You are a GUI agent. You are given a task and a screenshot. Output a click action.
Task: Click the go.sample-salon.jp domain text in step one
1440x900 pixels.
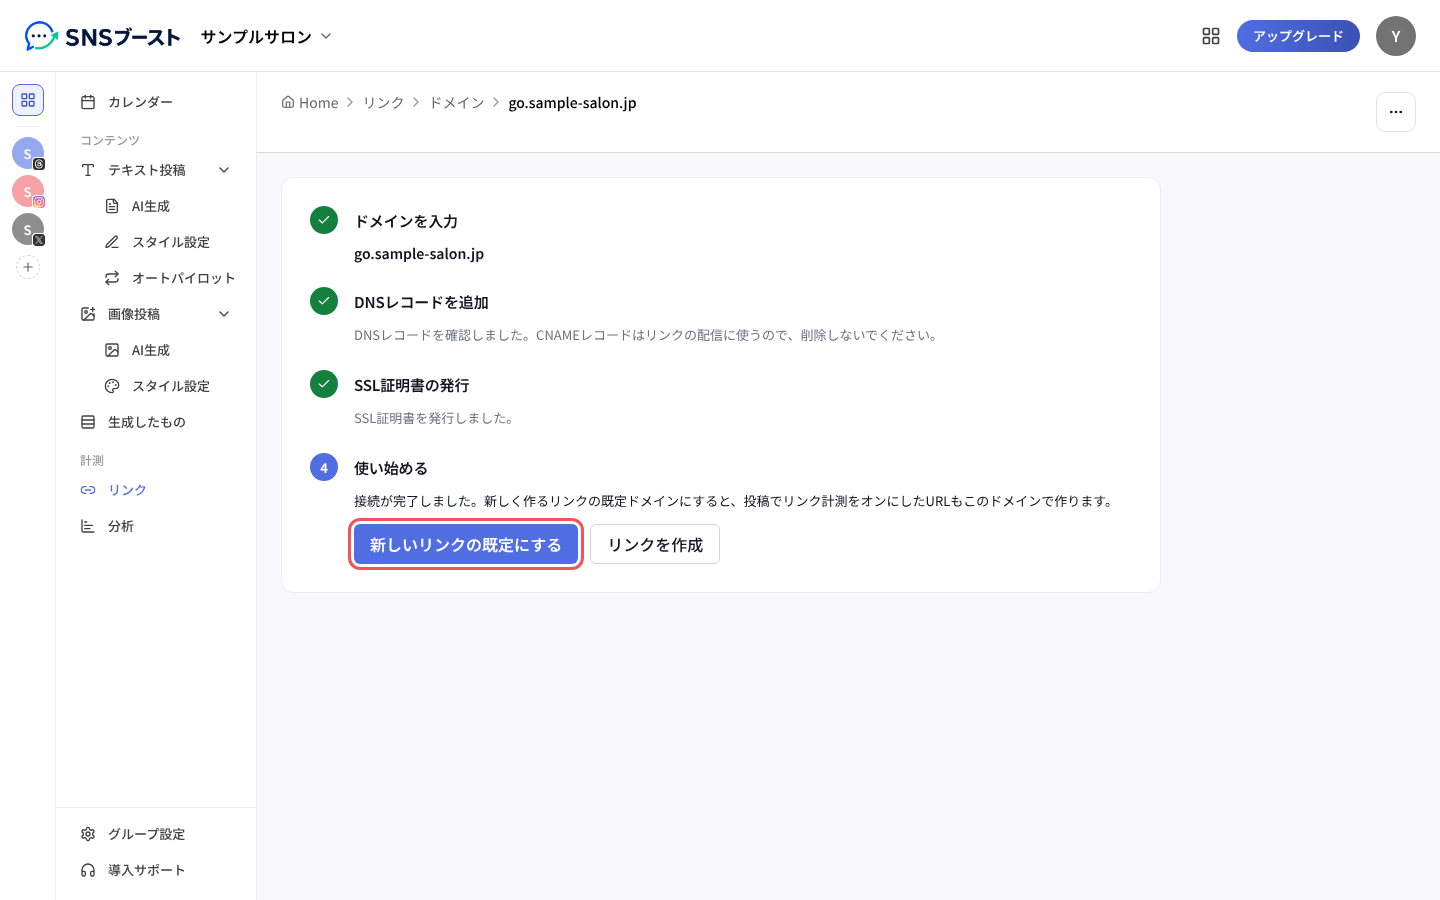[419, 254]
